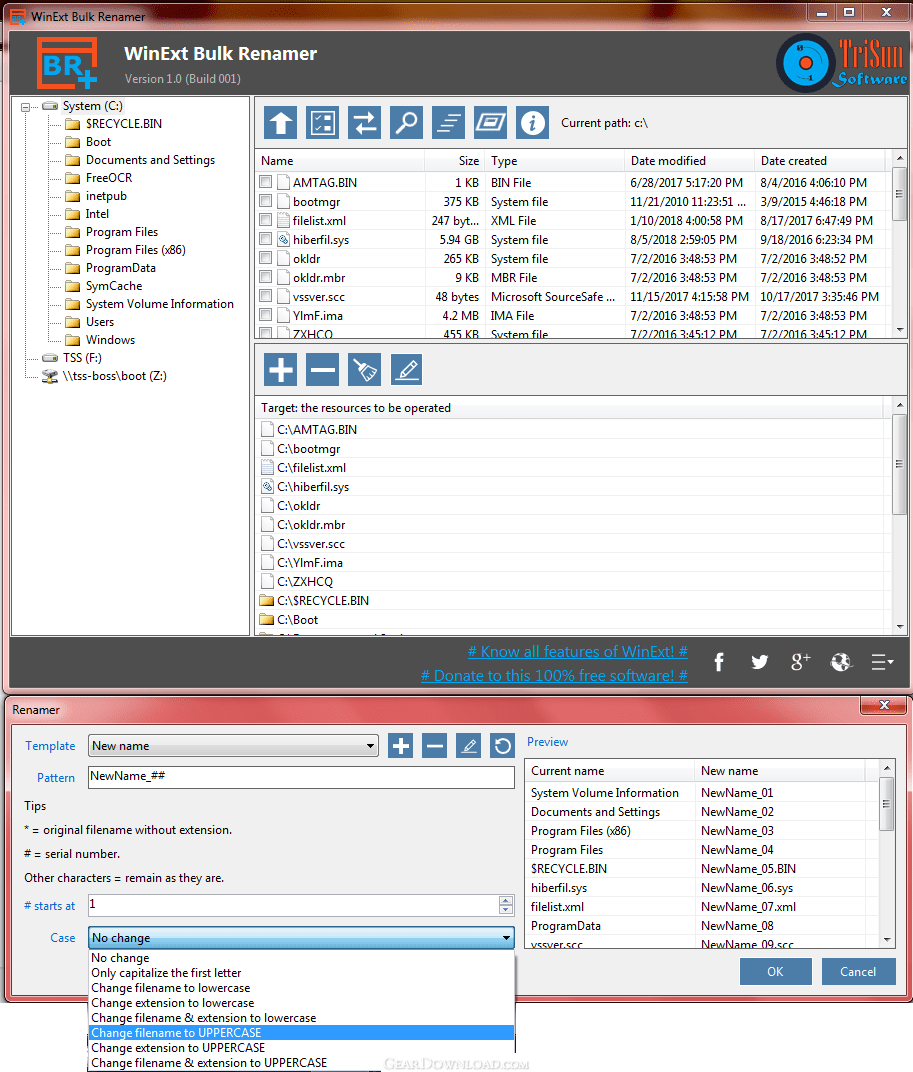Tick the hiberfil.sys checkbox

tap(266, 239)
